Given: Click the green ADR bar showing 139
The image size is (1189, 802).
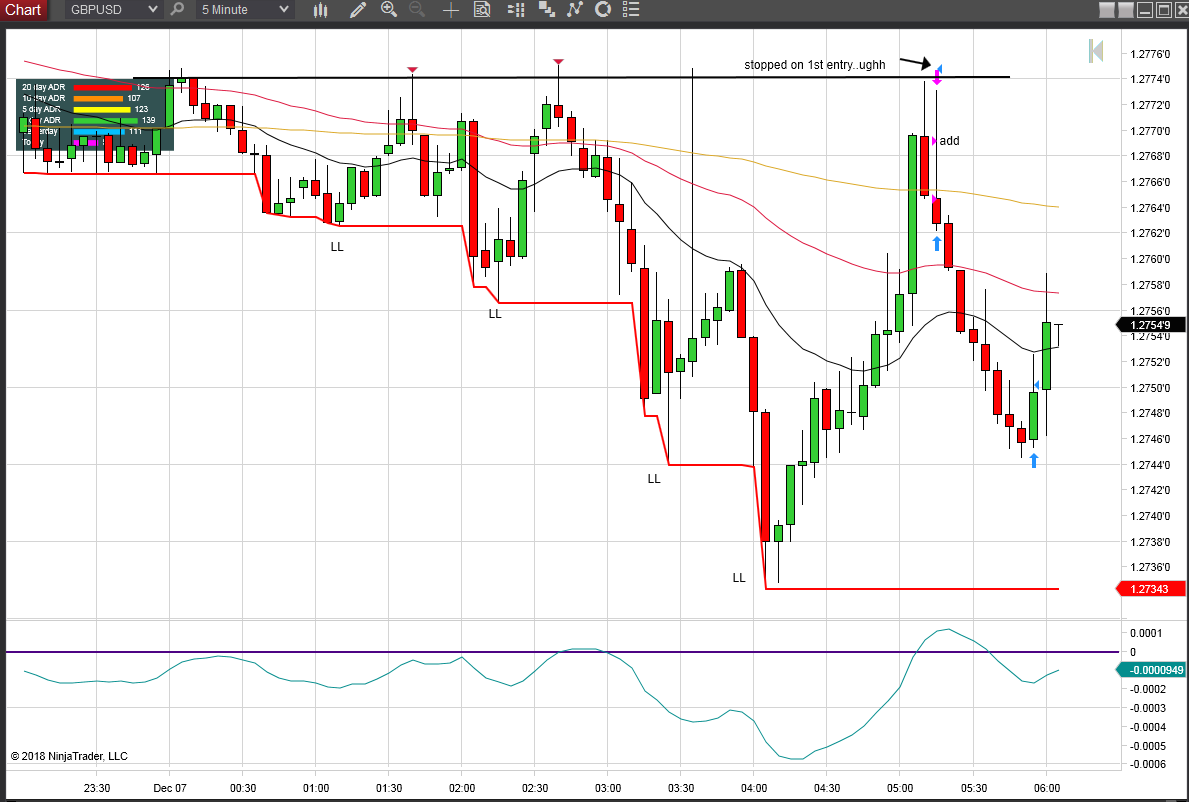Looking at the screenshot, I should tap(105, 121).
